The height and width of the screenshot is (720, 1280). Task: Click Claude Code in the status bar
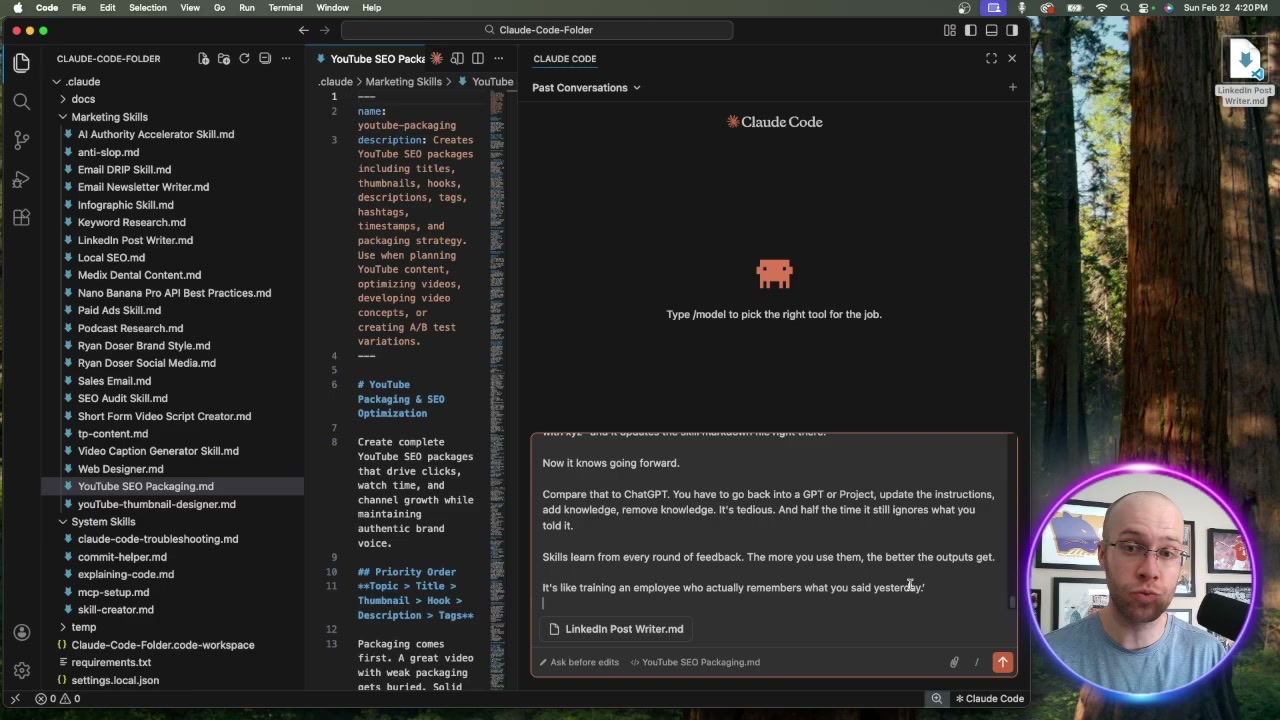(988, 699)
